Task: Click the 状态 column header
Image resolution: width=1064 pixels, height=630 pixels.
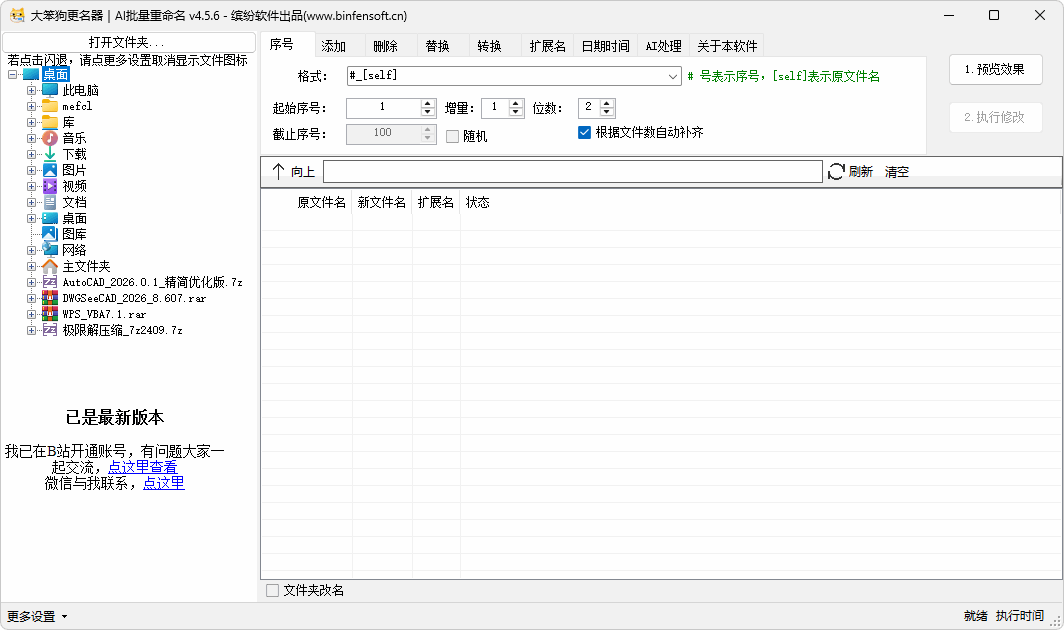Action: coord(477,202)
